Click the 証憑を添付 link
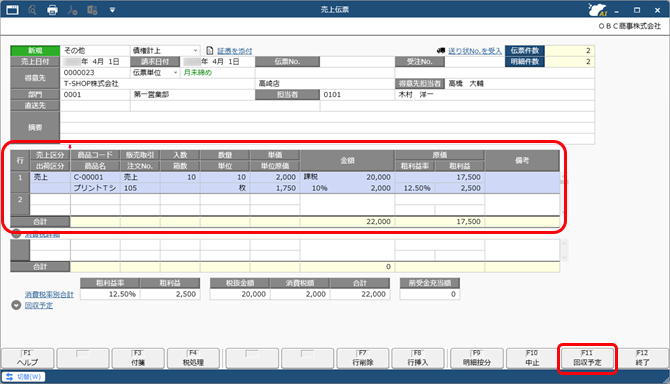670x384 pixels. (235, 51)
